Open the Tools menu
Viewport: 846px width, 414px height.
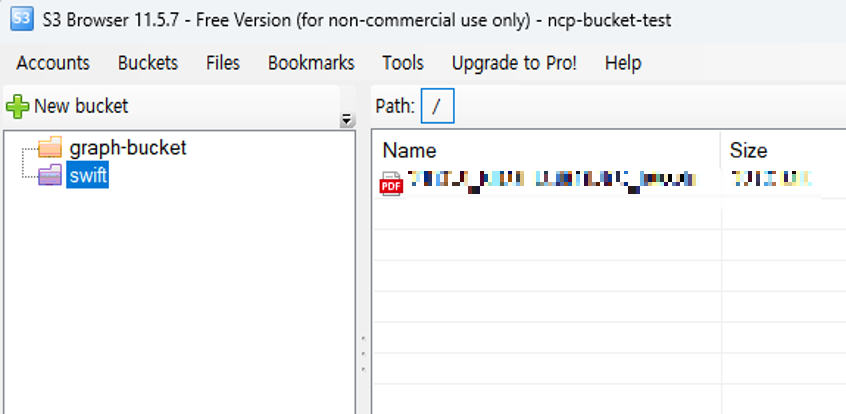[x=403, y=63]
